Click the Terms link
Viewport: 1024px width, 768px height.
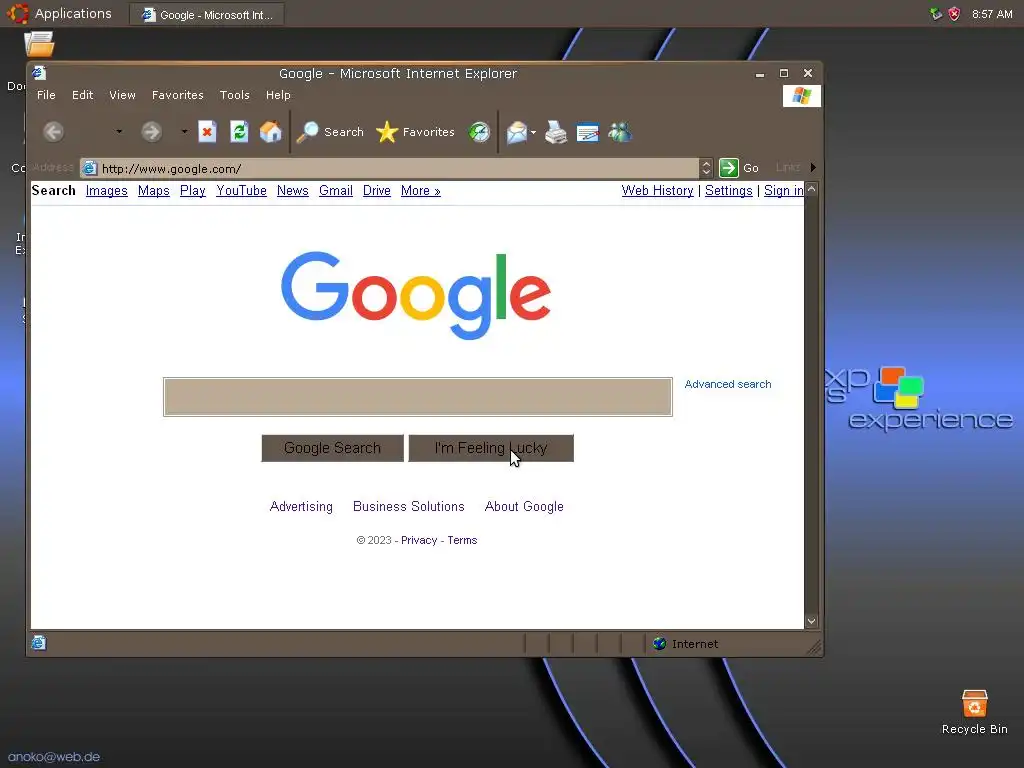click(462, 540)
